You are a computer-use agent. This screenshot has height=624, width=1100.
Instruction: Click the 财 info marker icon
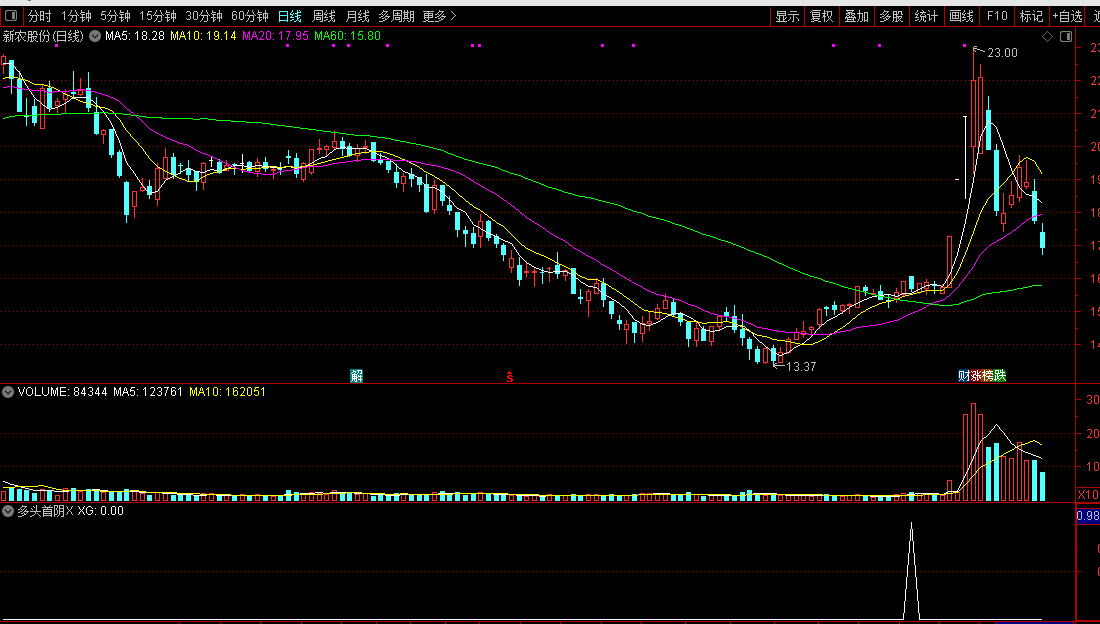click(964, 376)
